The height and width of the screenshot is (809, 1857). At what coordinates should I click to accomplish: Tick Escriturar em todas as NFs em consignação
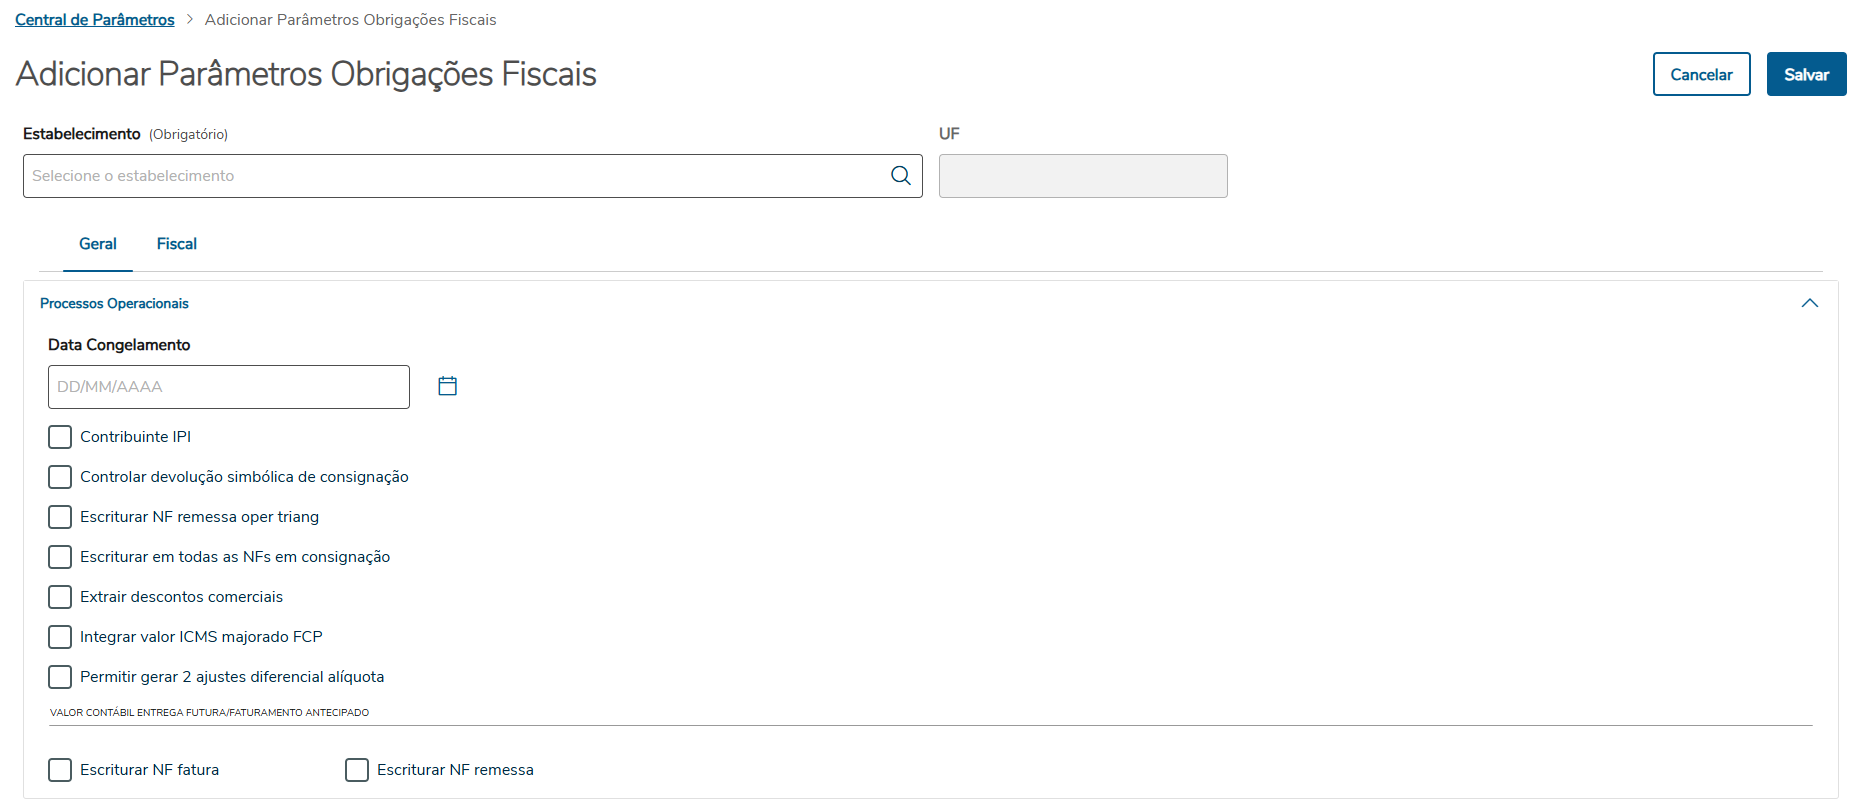[x=60, y=557]
